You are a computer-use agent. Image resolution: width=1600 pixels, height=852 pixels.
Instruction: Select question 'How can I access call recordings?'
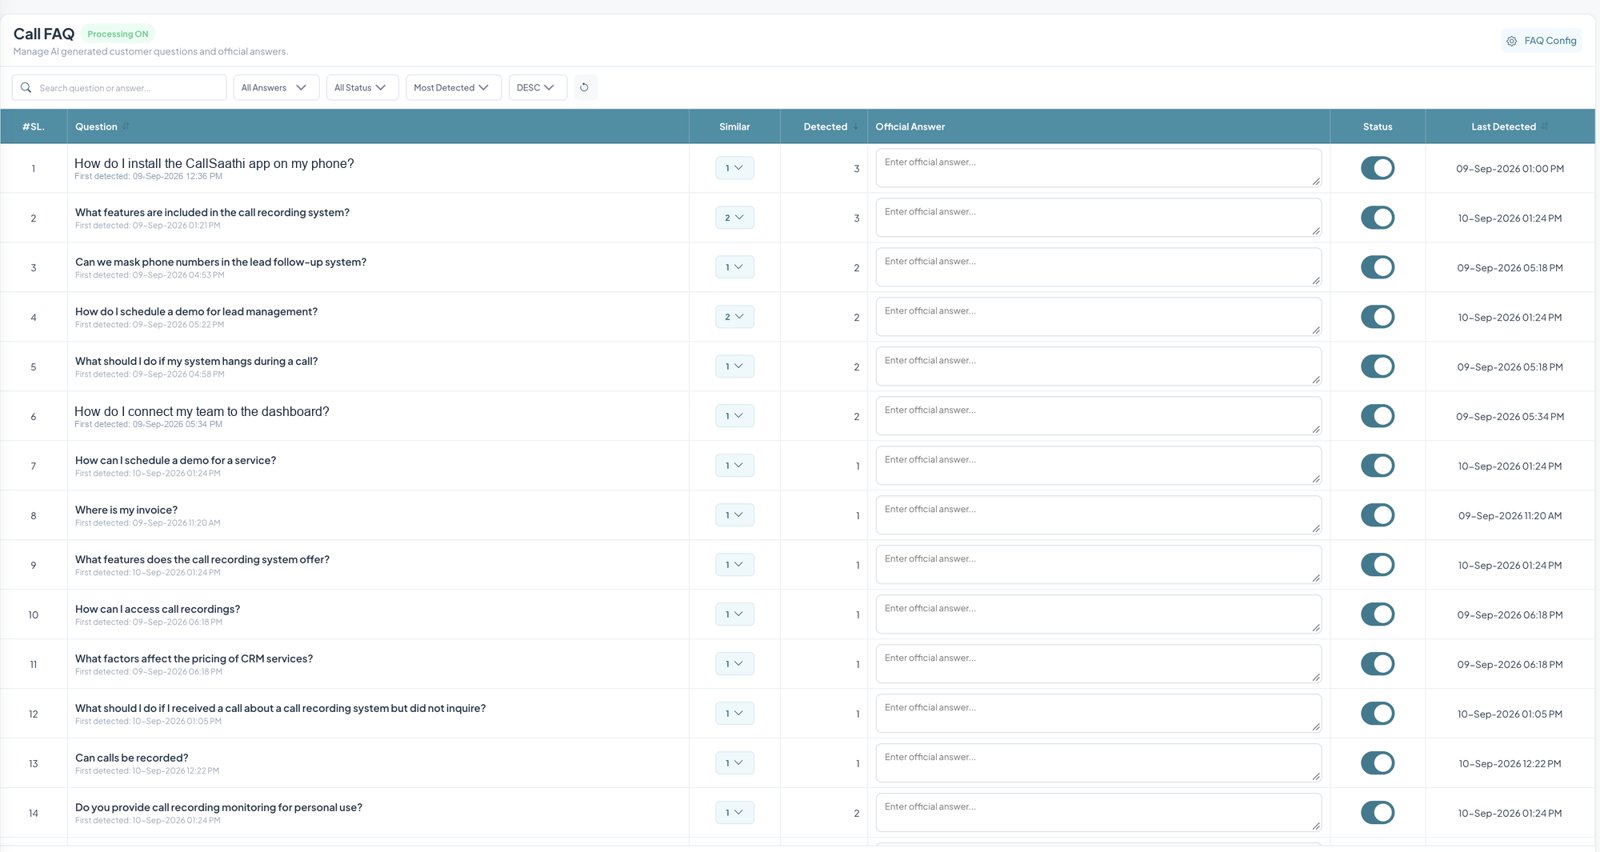coord(157,609)
